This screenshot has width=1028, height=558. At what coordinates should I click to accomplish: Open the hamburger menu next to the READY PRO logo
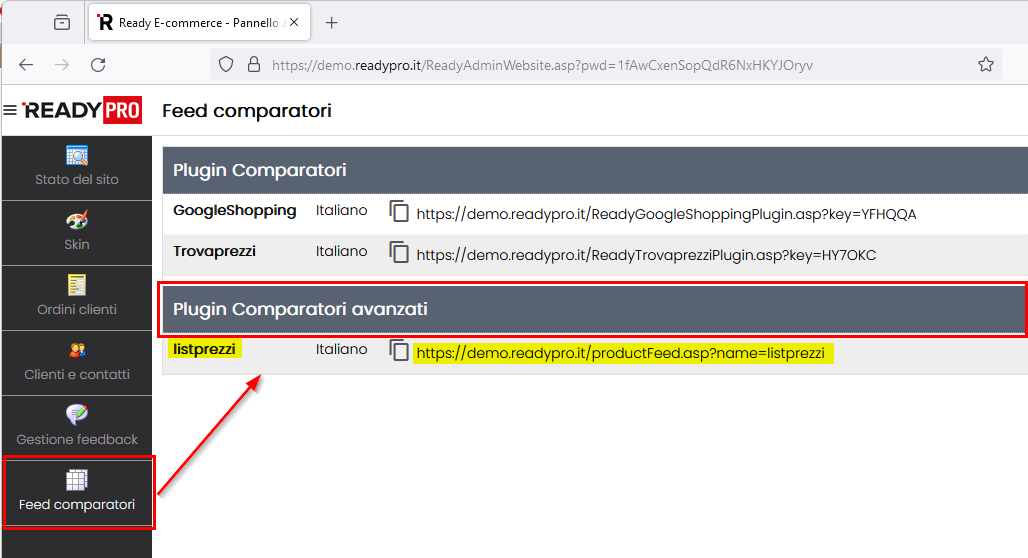(10, 110)
